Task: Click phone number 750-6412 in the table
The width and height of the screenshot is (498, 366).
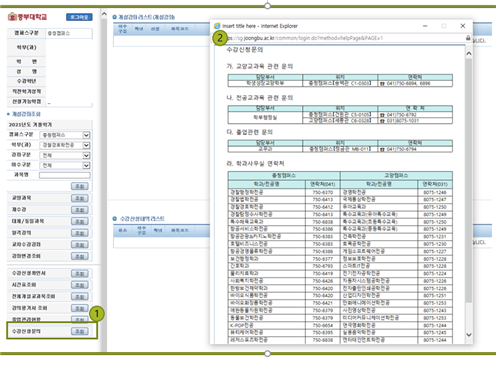Action: click(x=323, y=207)
